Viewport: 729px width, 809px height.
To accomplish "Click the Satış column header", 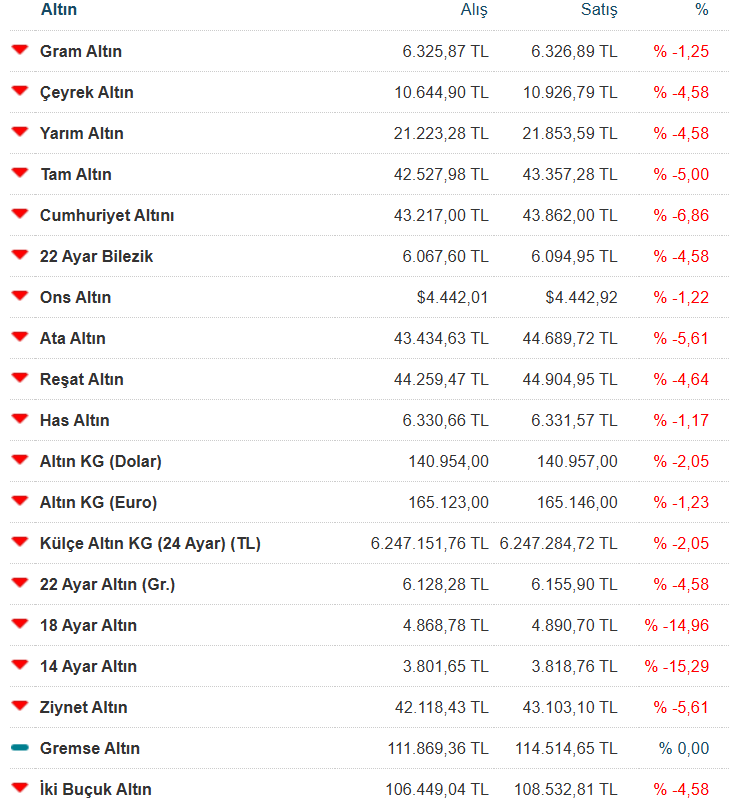I will click(599, 10).
